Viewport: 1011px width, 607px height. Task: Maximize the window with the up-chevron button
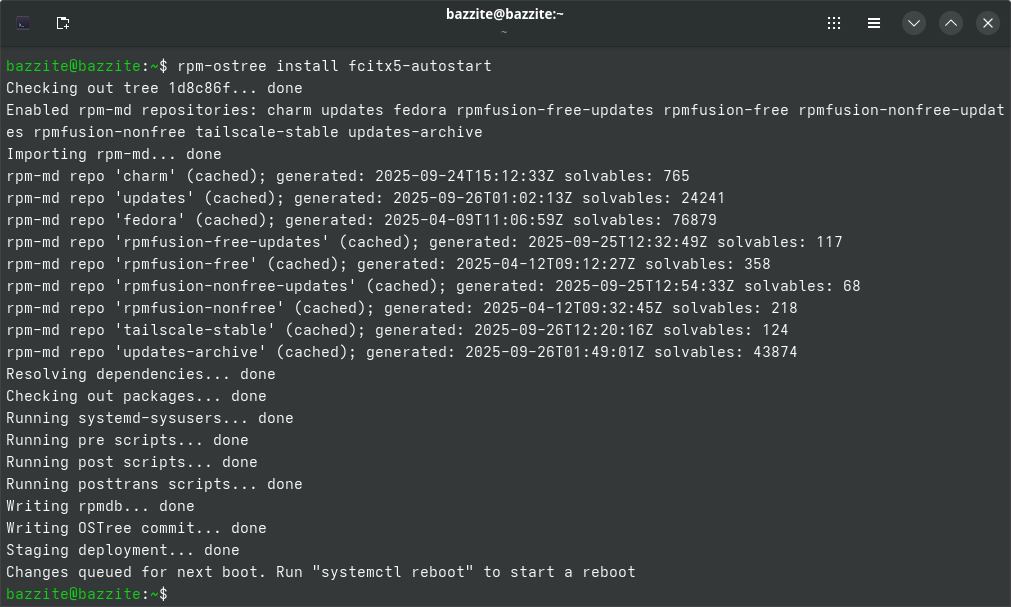pyautogui.click(x=950, y=22)
